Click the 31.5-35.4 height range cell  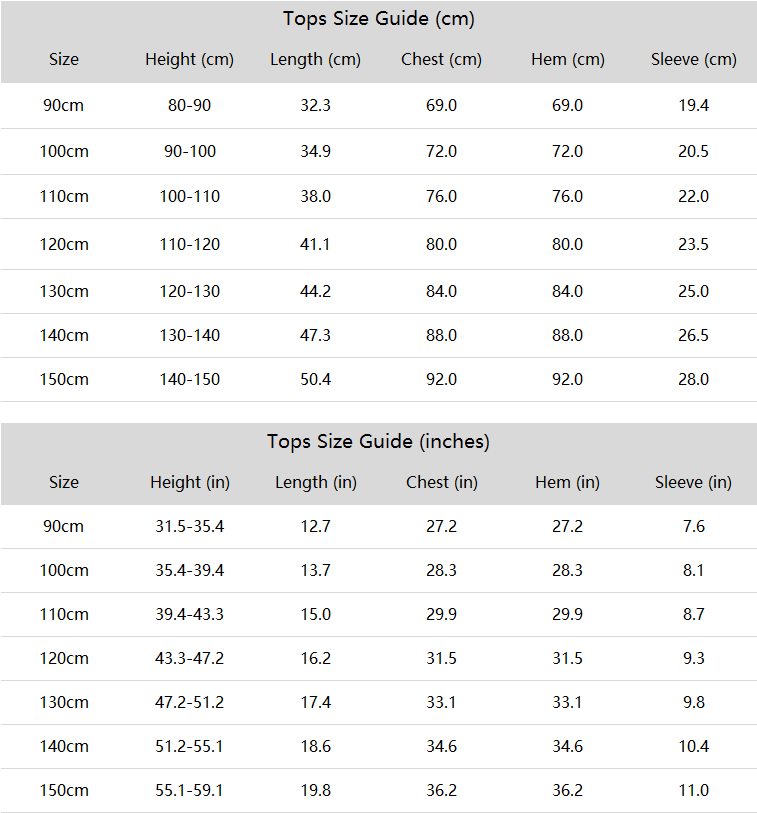pyautogui.click(x=190, y=527)
